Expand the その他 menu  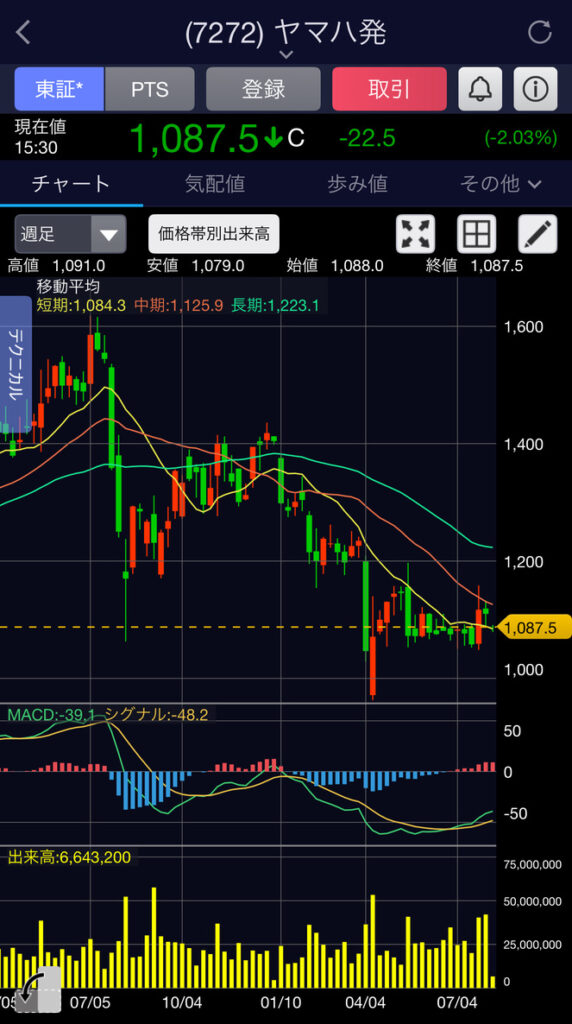coord(500,184)
